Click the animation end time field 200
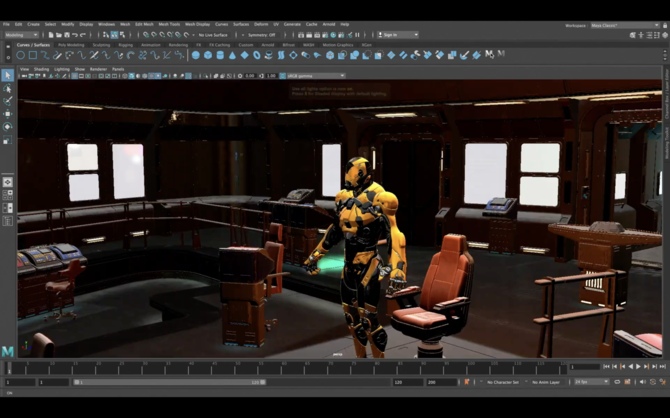Image resolution: width=670 pixels, height=418 pixels. click(x=441, y=382)
